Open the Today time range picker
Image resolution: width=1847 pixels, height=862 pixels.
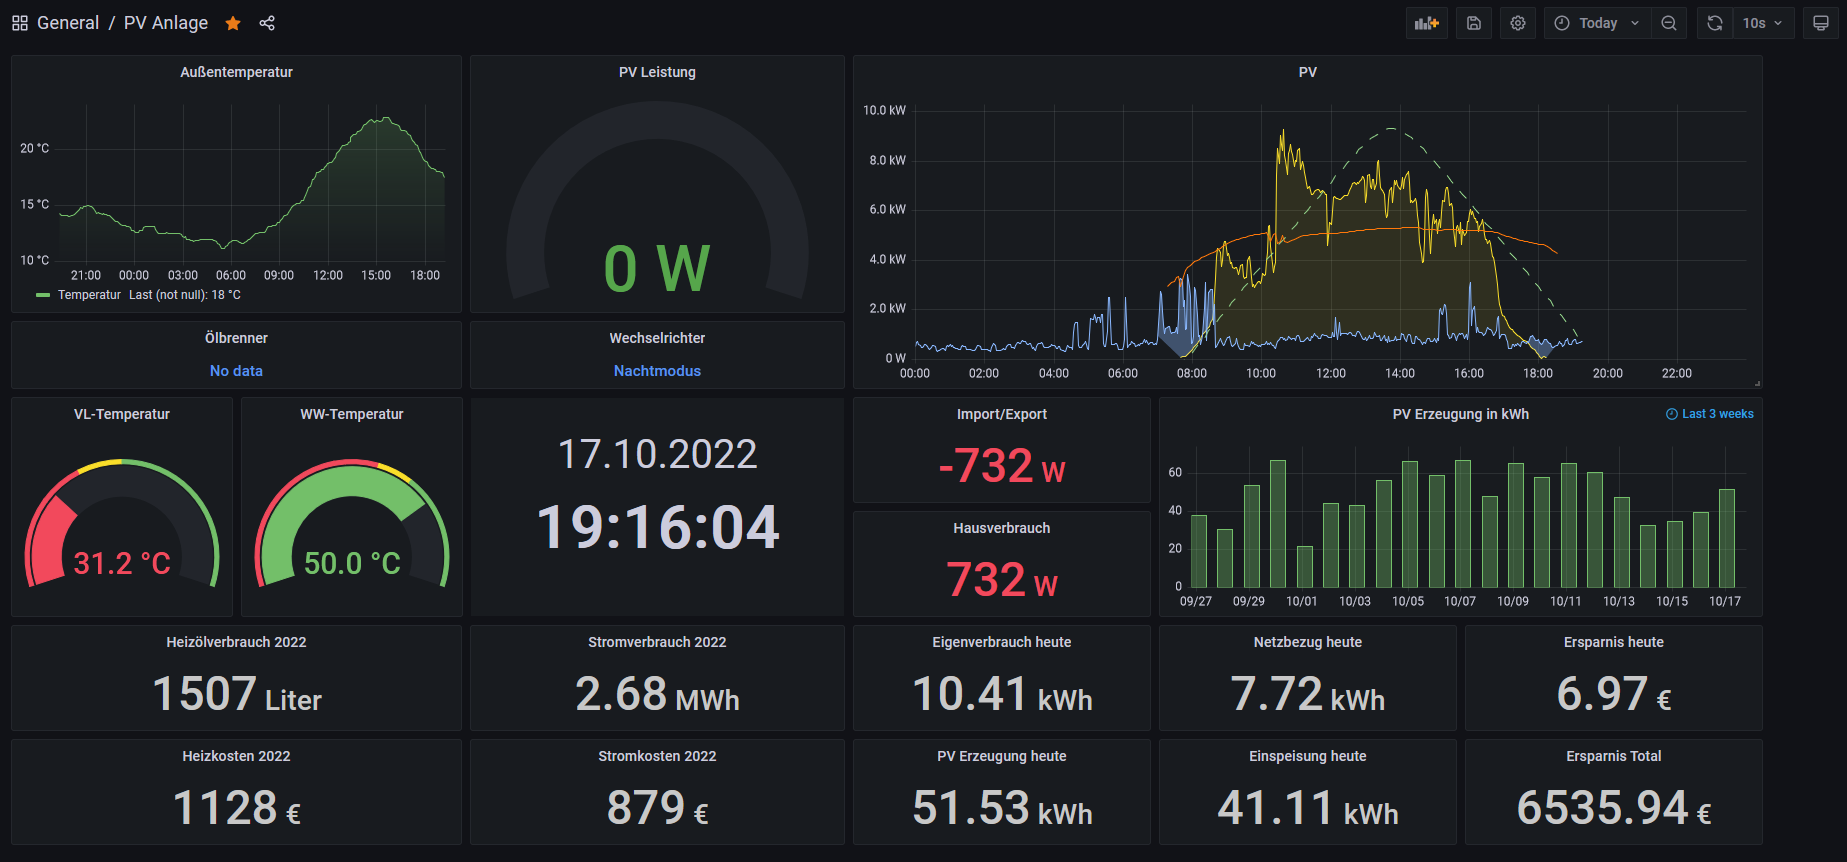click(1598, 23)
